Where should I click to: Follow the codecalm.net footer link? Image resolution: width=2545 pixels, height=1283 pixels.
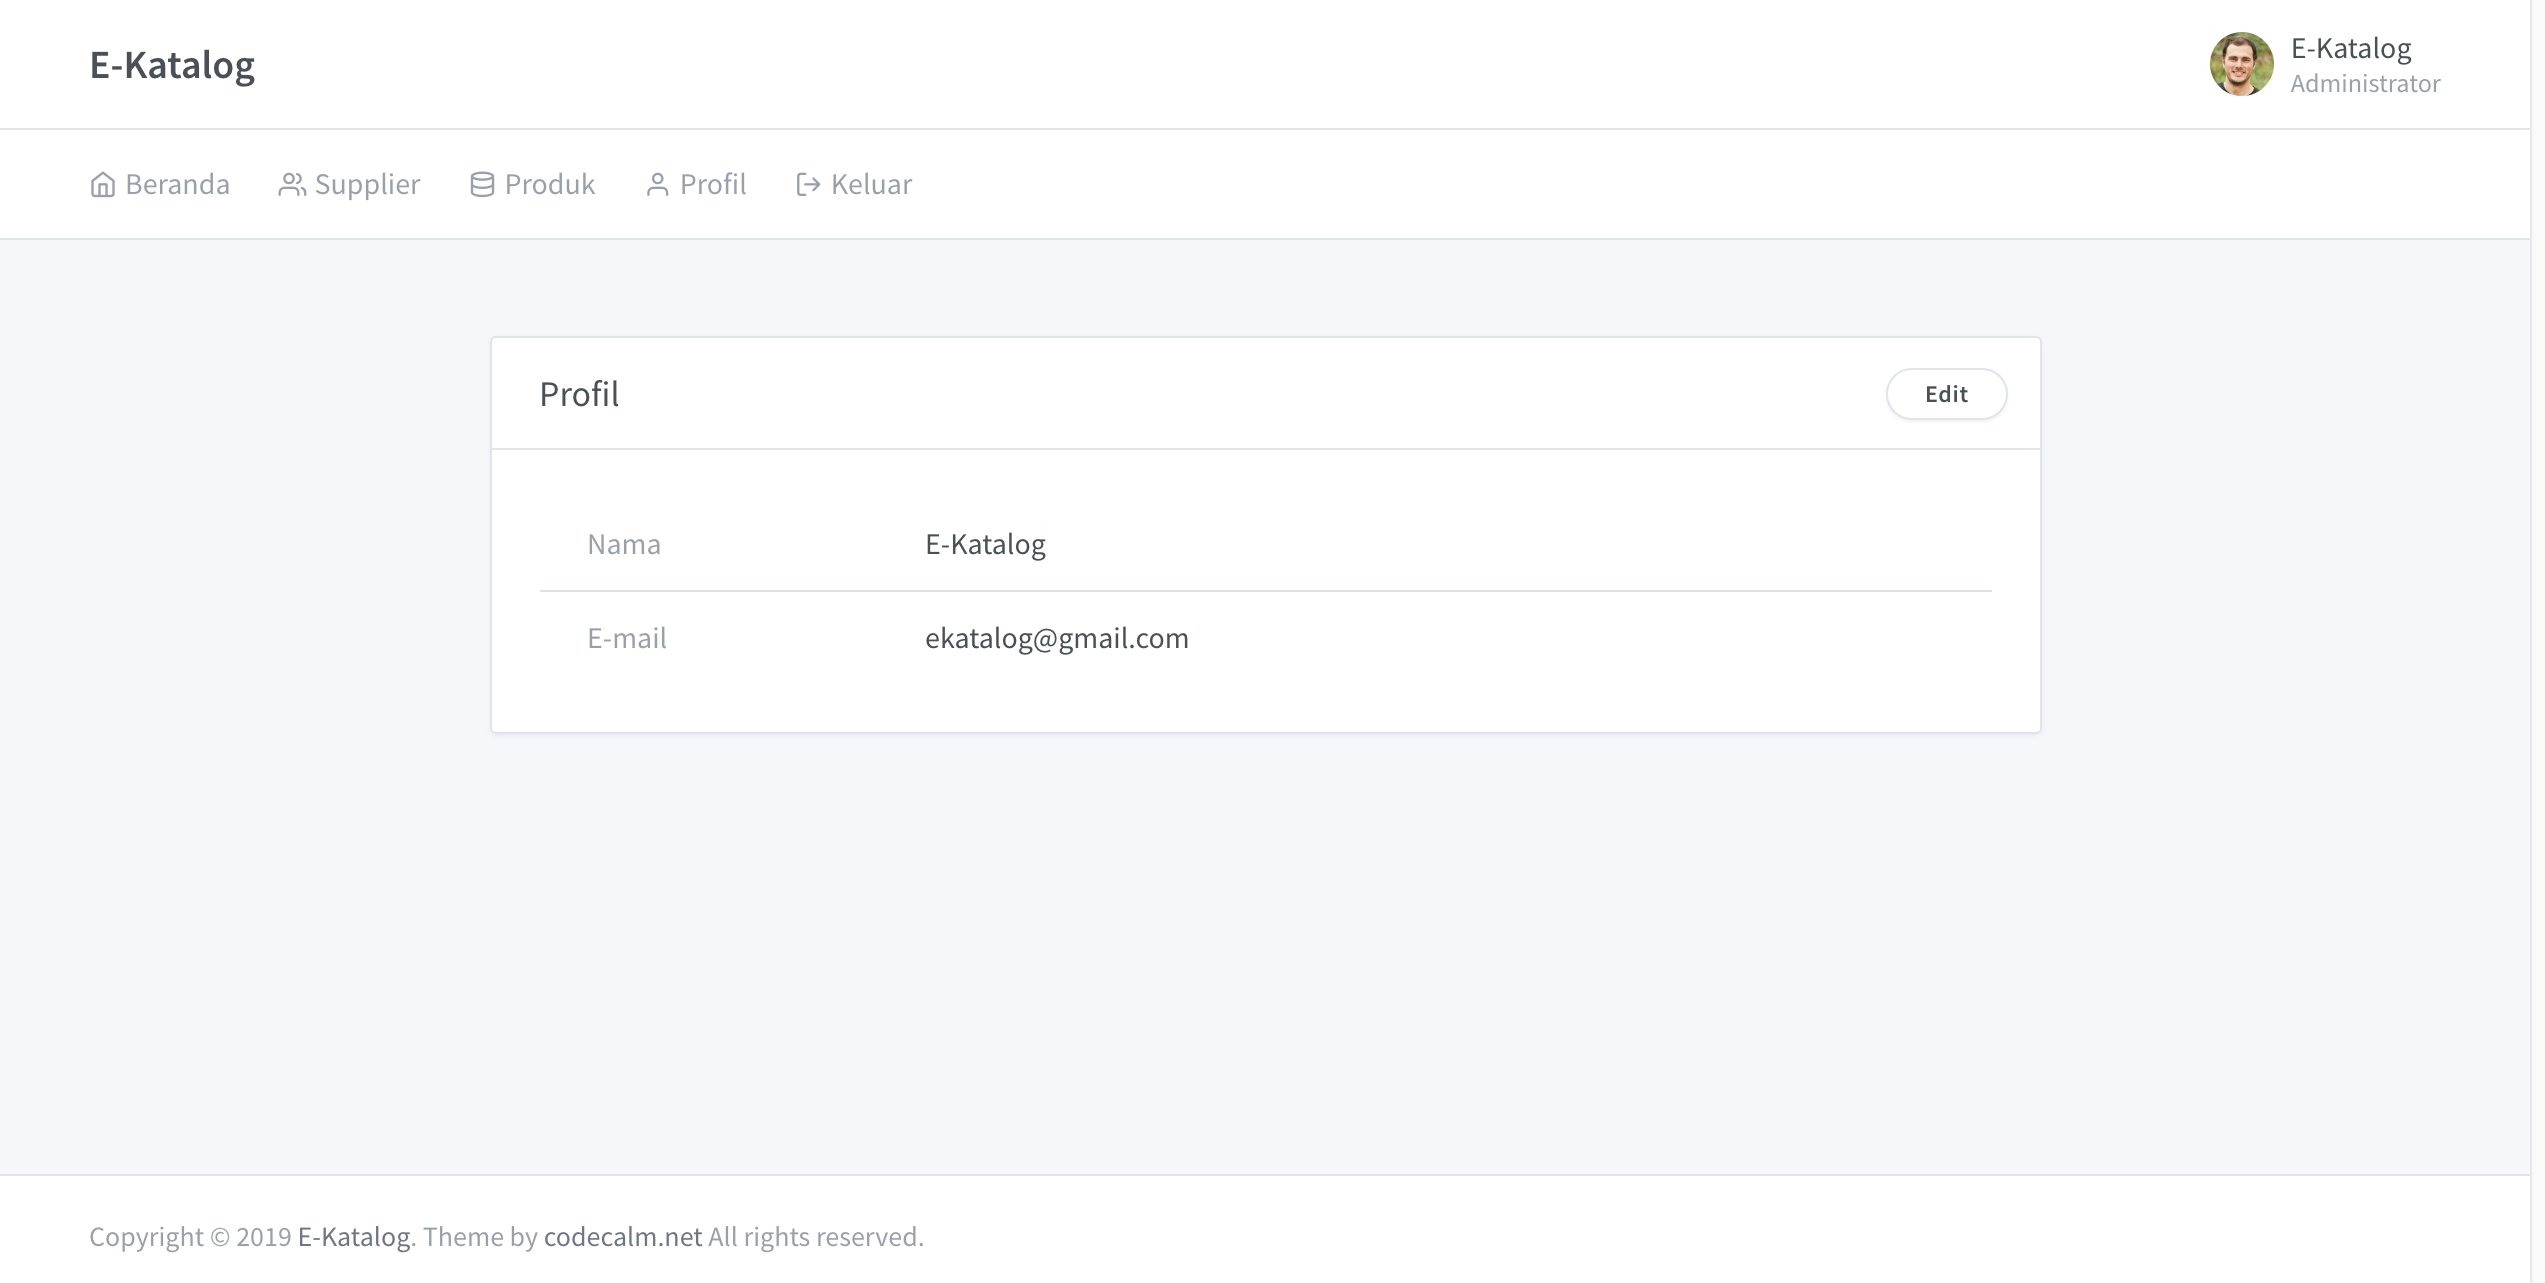click(622, 1237)
